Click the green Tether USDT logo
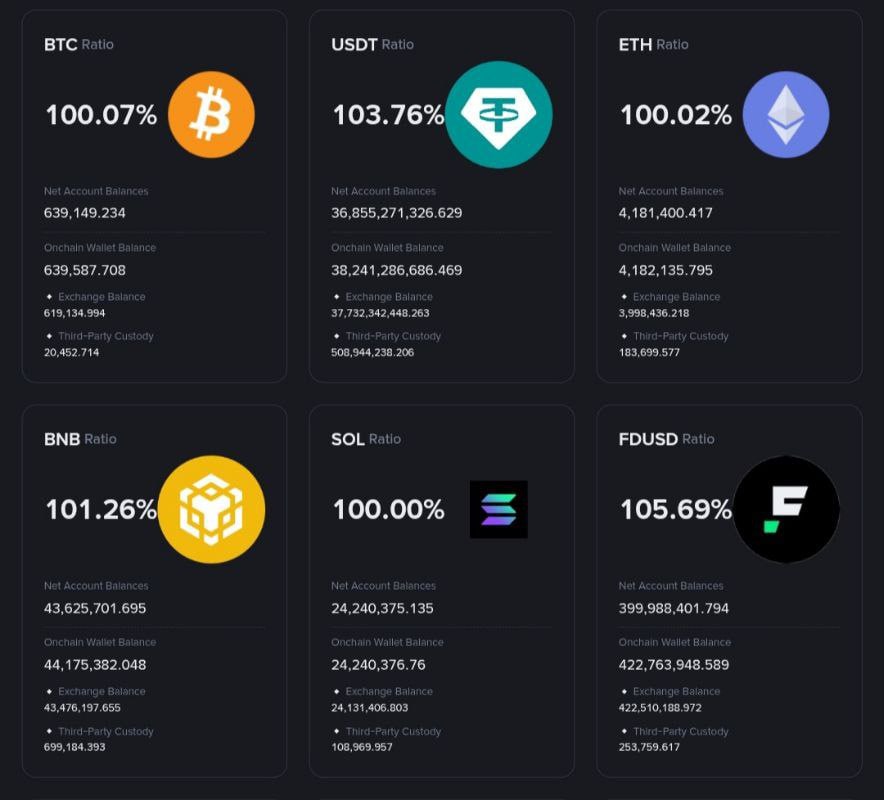884x800 pixels. pos(498,114)
